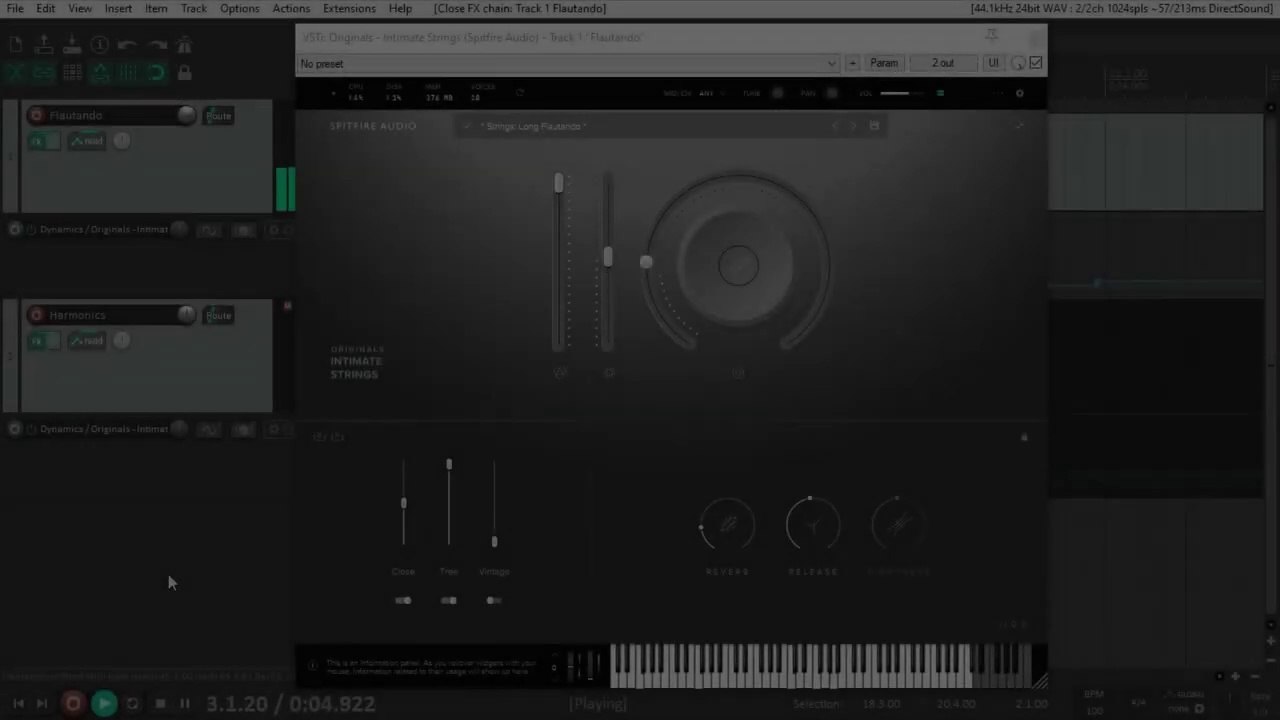This screenshot has height=720, width=1280.
Task: Click the Open project toolbar icon
Action: 44,45
